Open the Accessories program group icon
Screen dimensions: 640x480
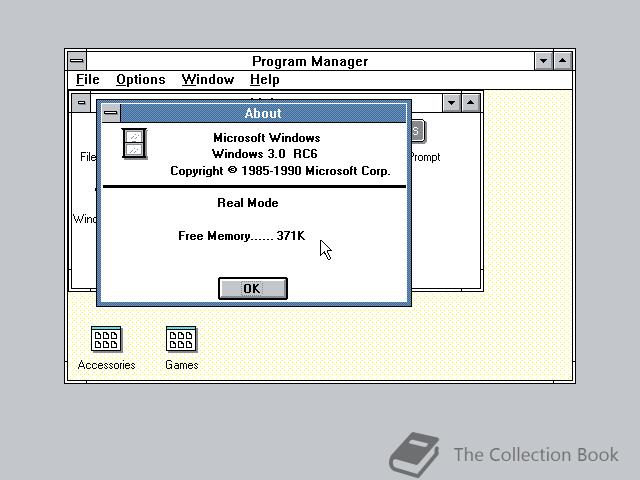[106, 339]
